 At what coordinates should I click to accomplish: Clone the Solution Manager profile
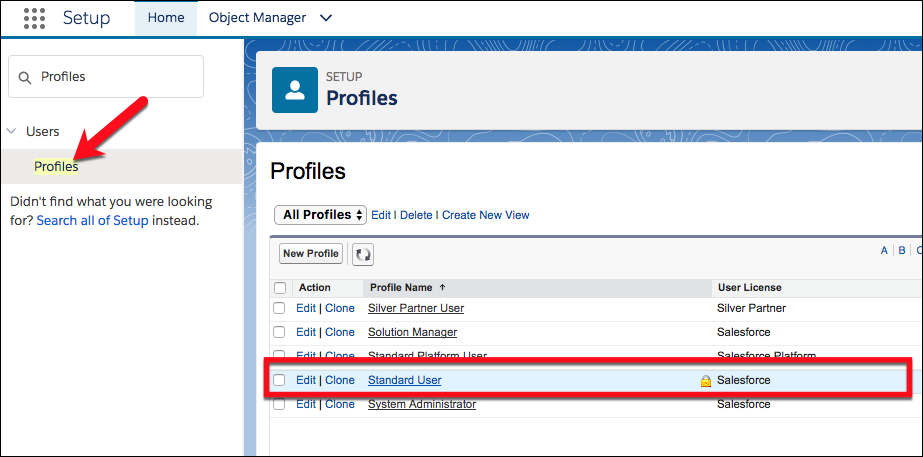tap(340, 332)
